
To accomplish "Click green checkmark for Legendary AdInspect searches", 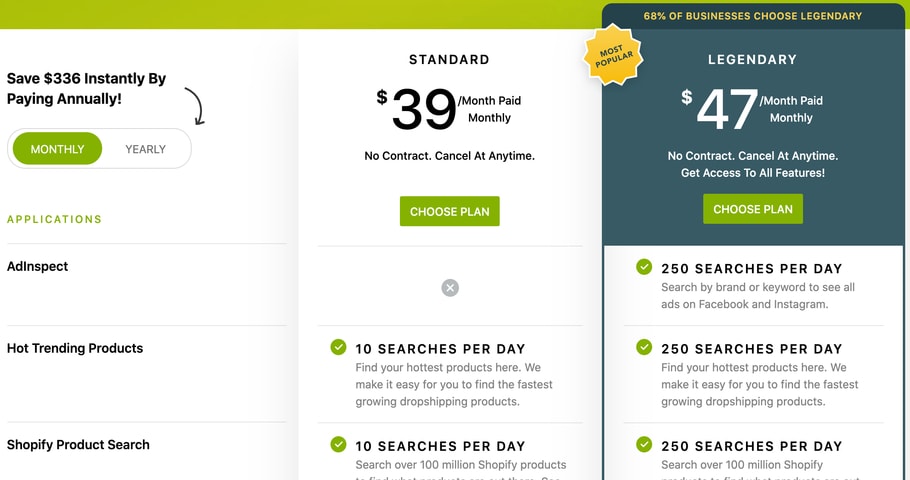I will (x=644, y=267).
